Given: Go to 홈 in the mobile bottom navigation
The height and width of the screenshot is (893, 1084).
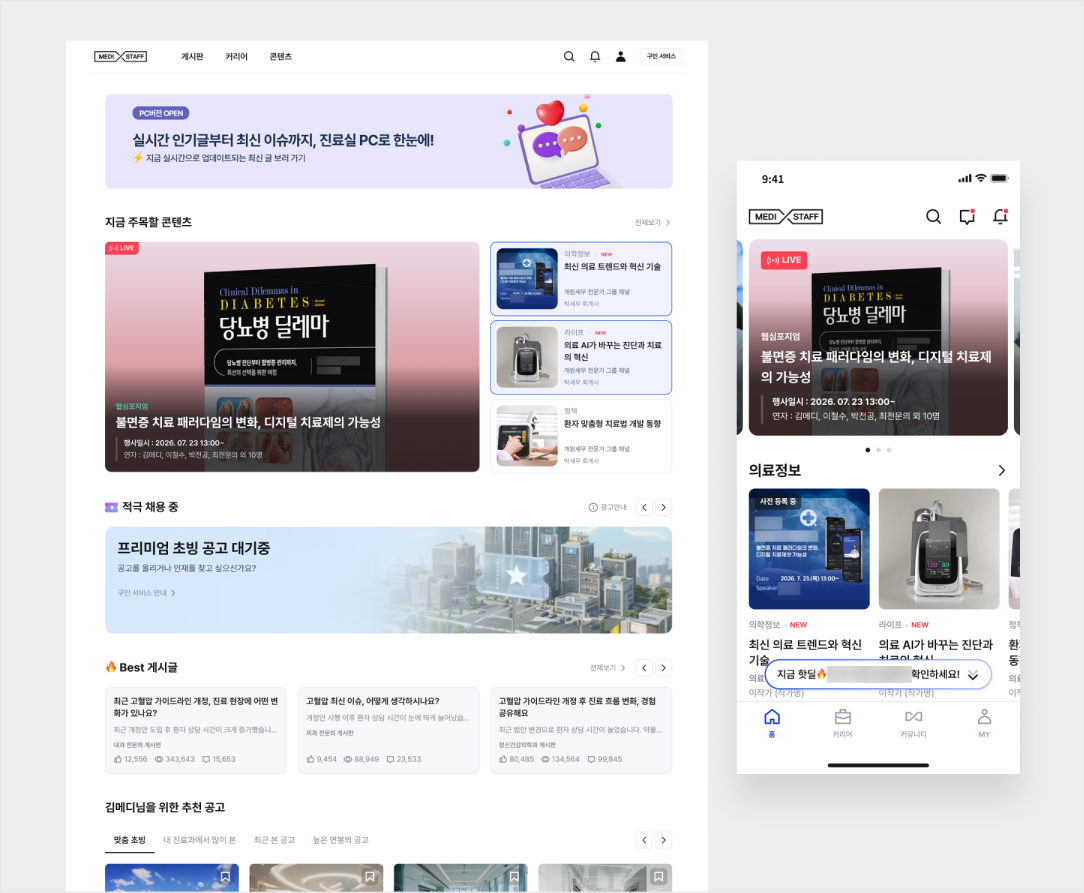Looking at the screenshot, I should [772, 723].
